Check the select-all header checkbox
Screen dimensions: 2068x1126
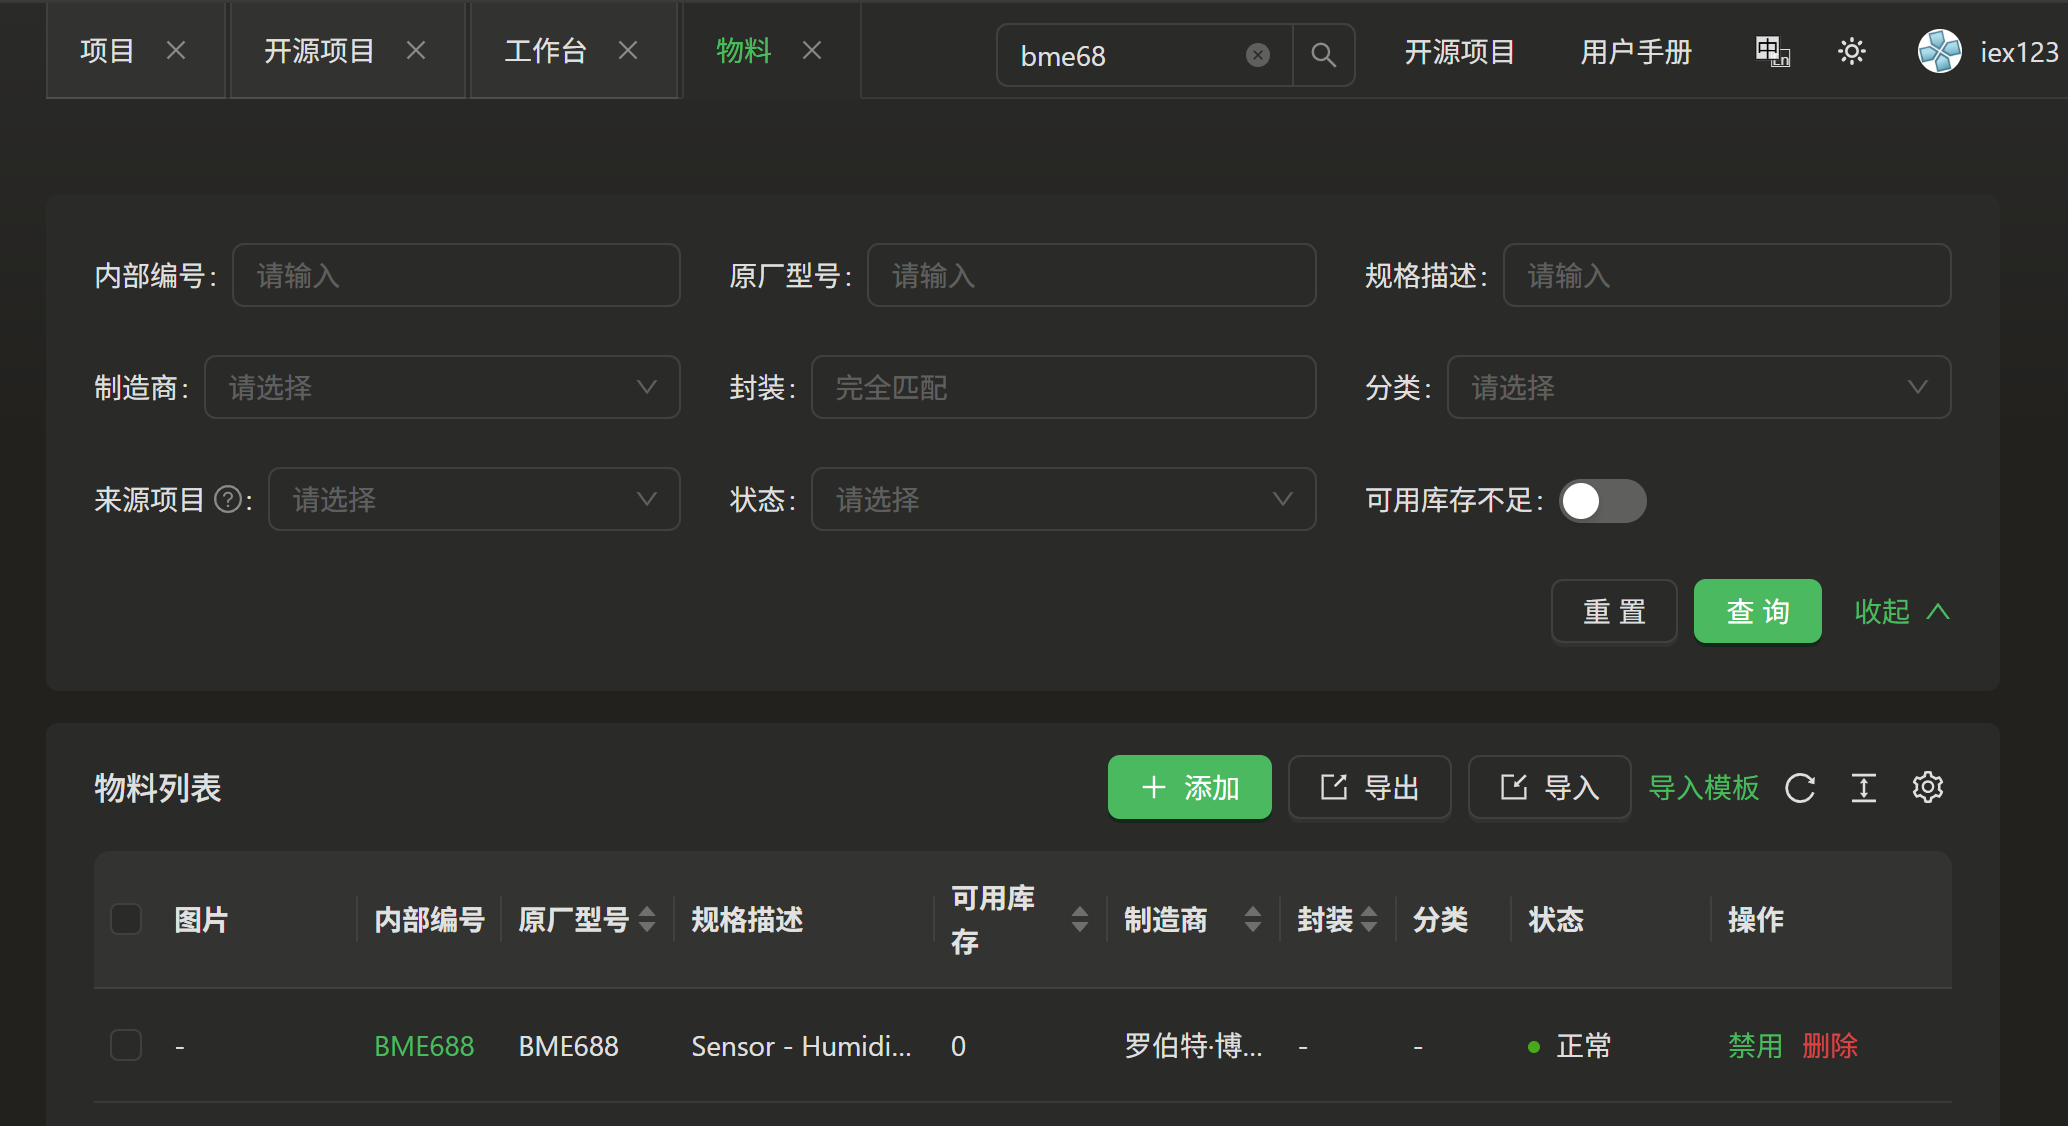point(126,919)
